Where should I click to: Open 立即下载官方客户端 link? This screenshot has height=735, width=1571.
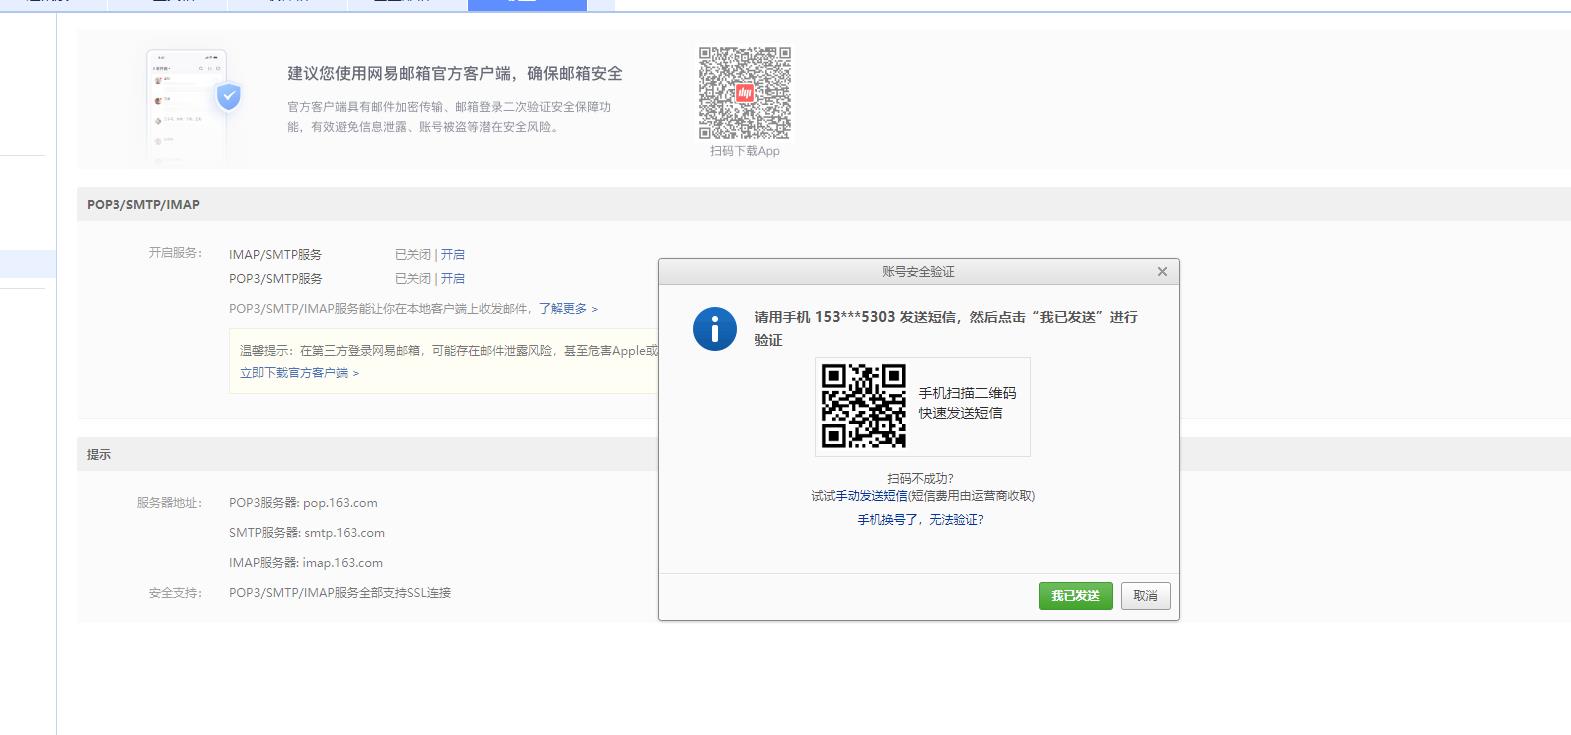tap(298, 373)
